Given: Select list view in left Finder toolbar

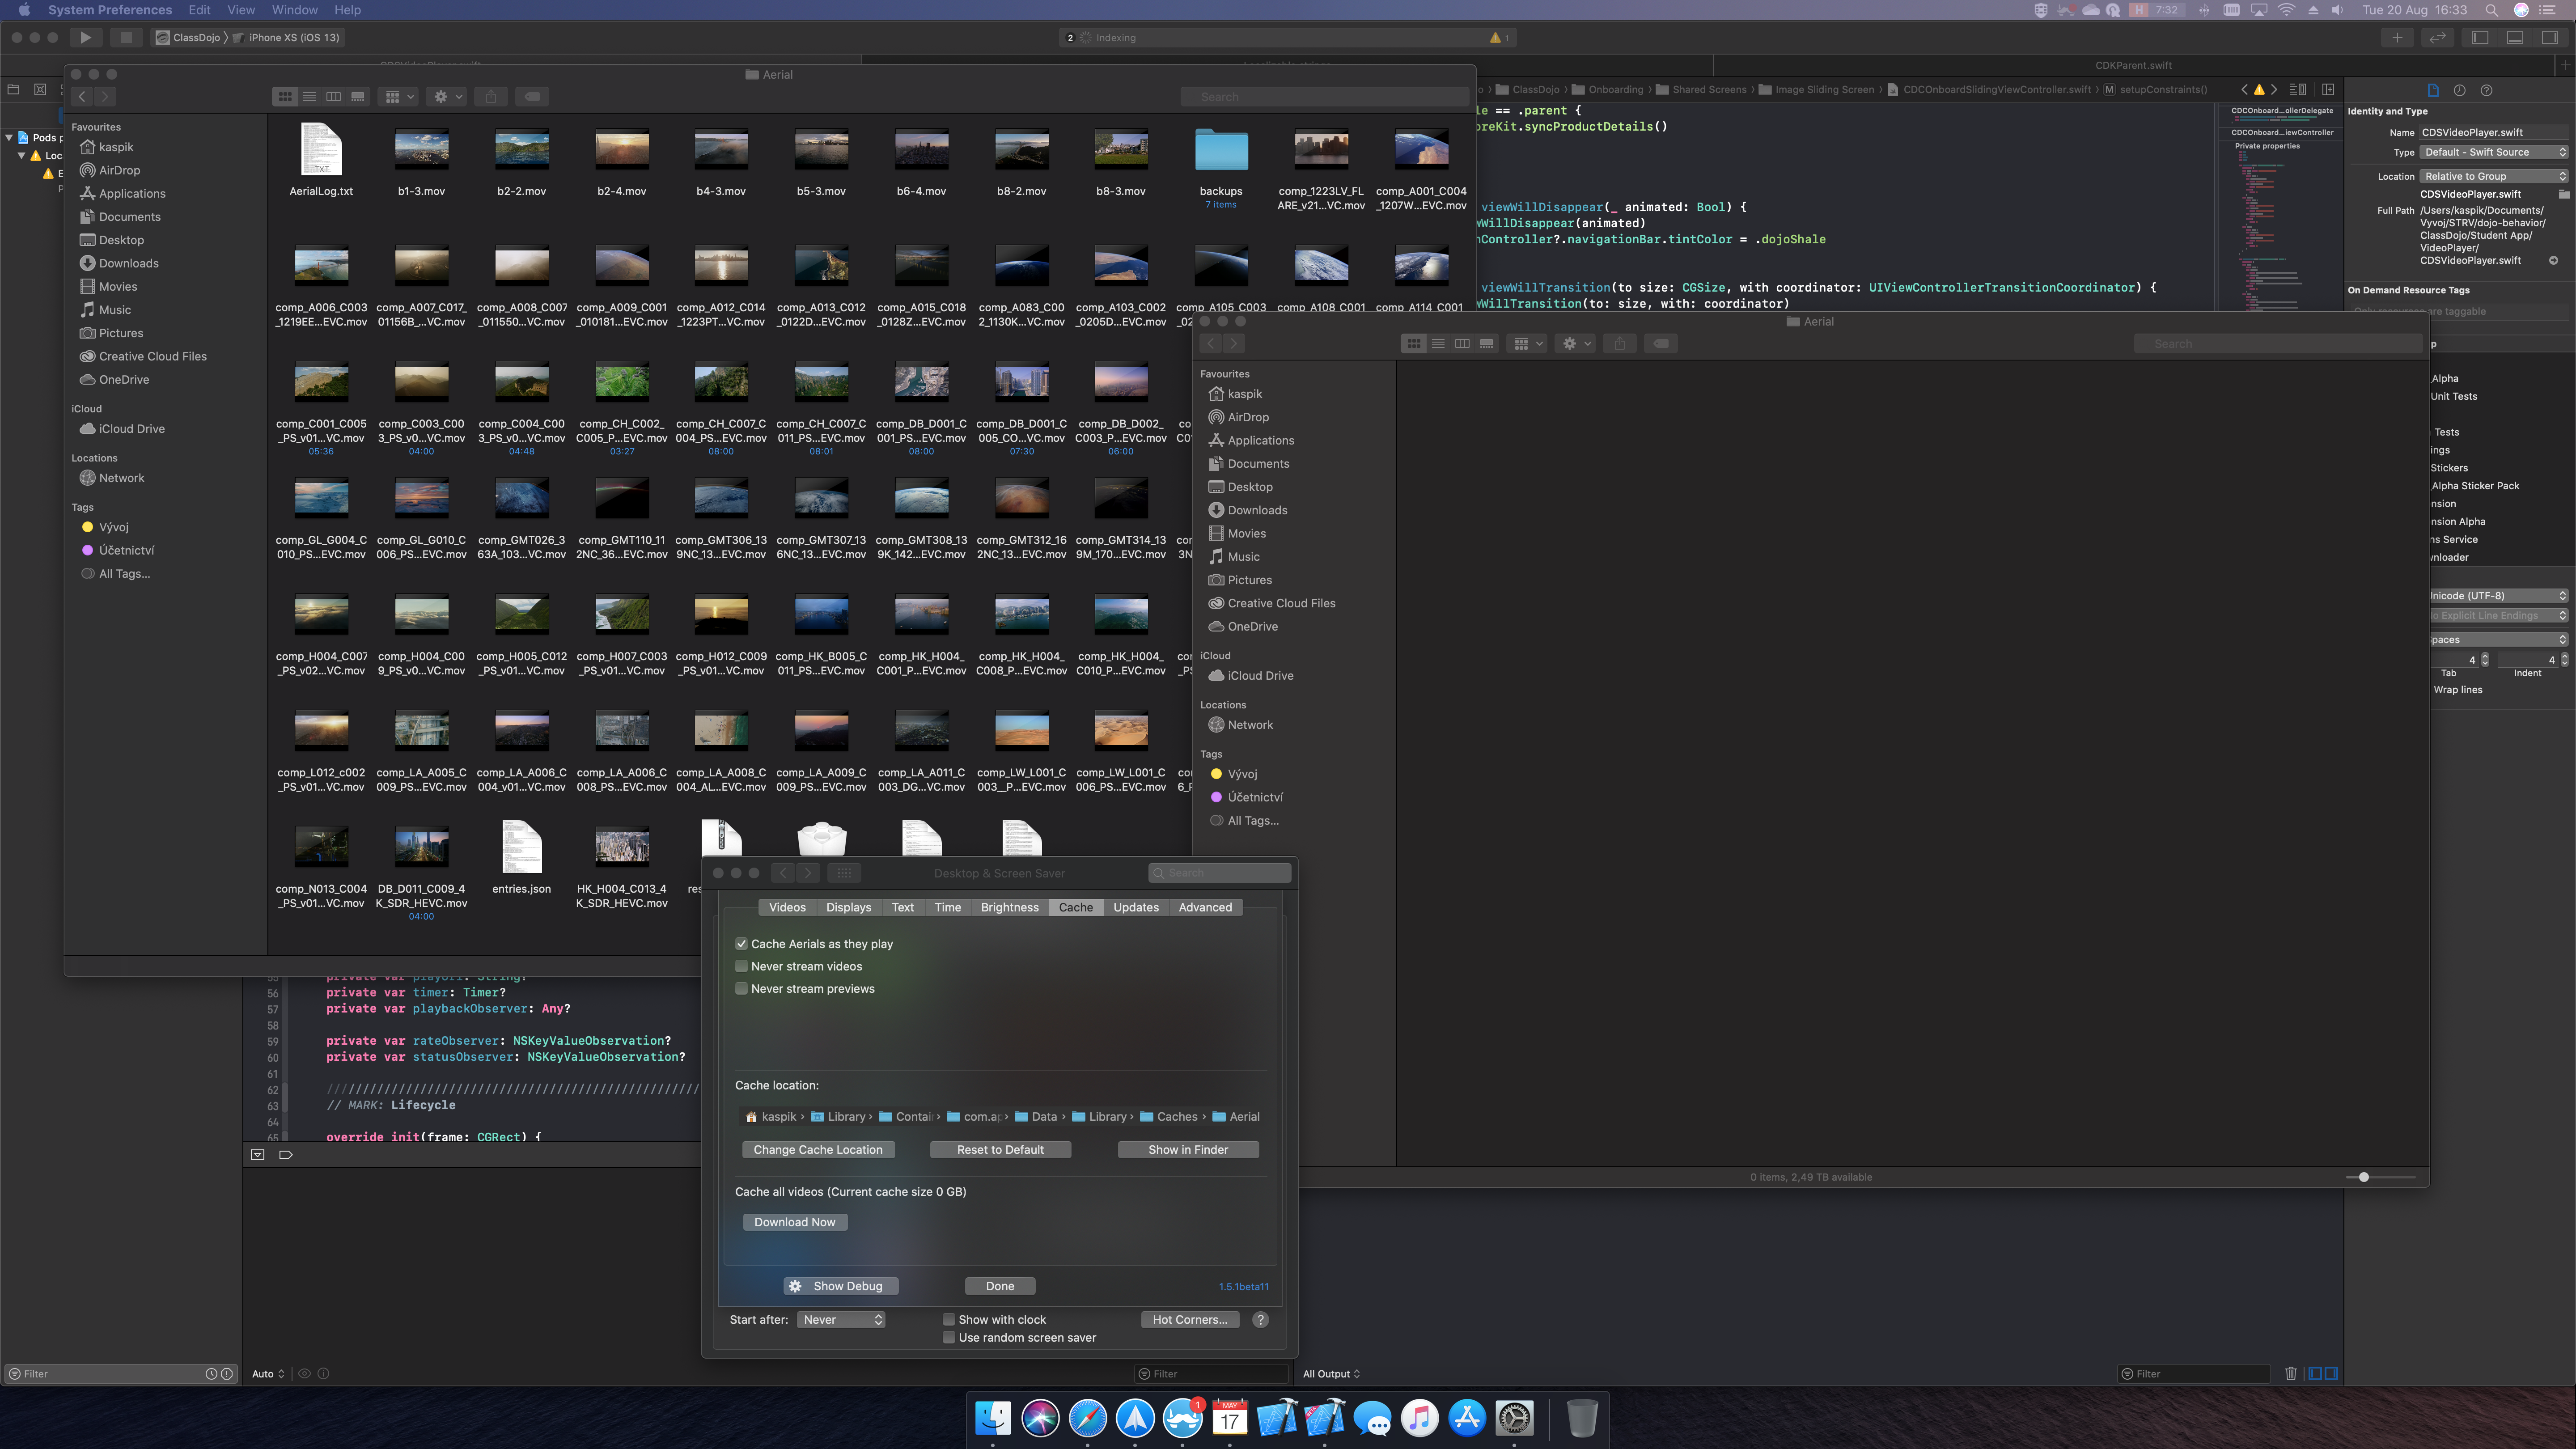Looking at the screenshot, I should tap(310, 97).
